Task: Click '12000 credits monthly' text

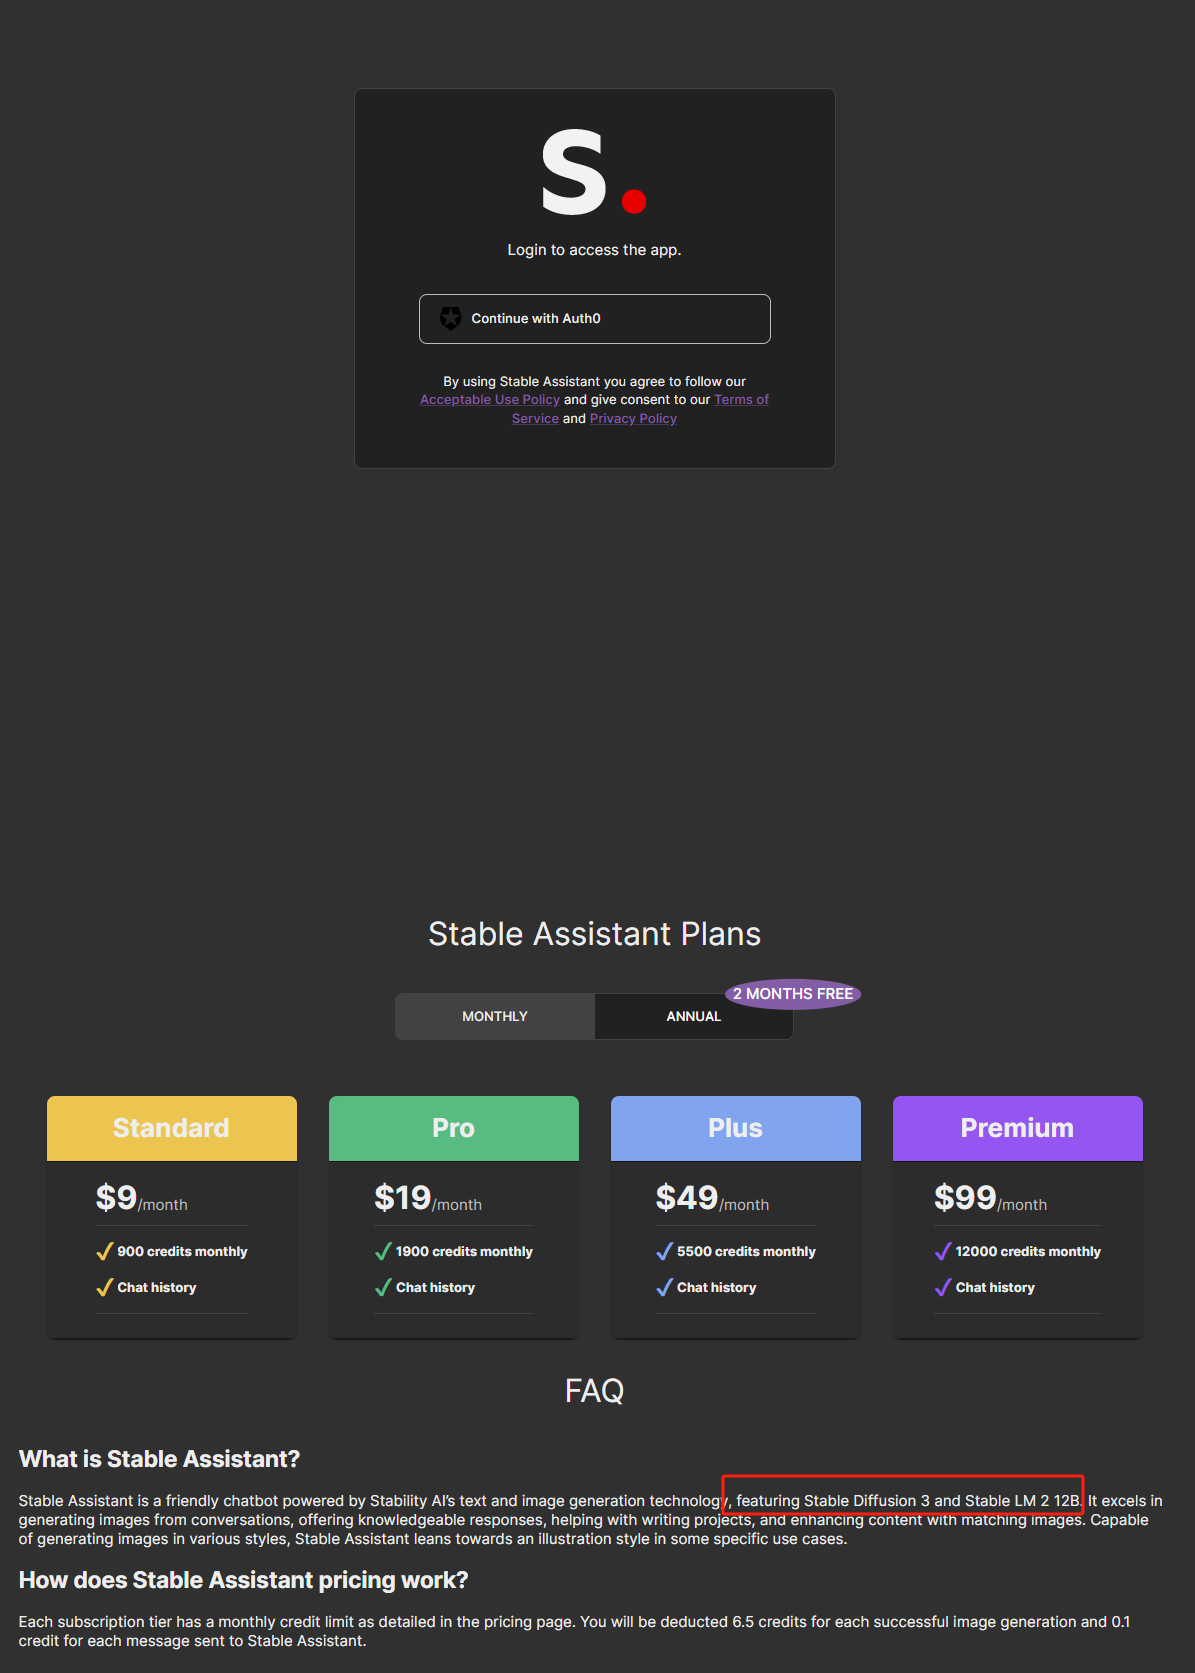Action: coord(1028,1251)
